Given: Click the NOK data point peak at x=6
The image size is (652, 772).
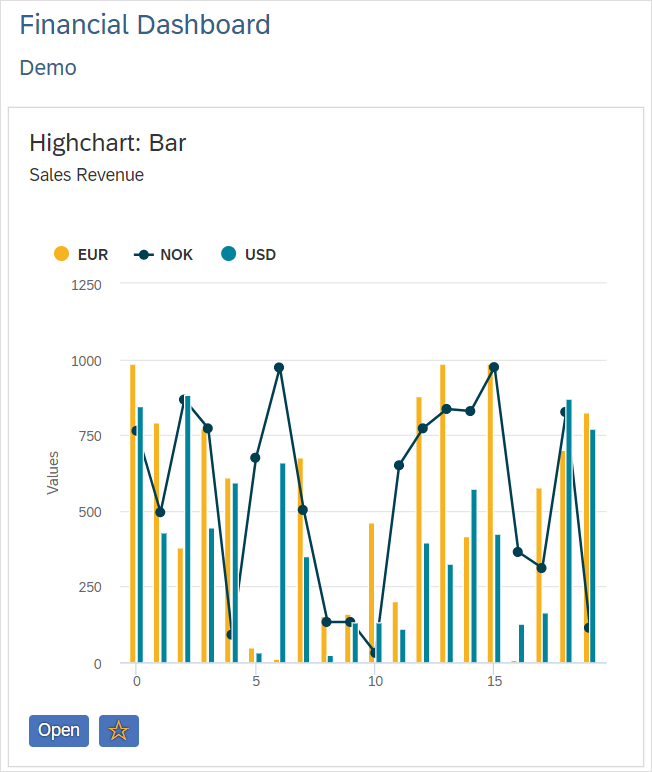Looking at the screenshot, I should coord(279,367).
